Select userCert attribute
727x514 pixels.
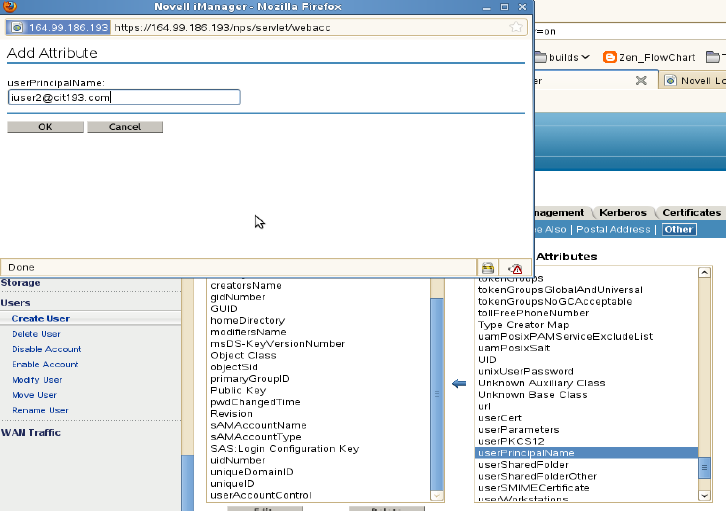click(x=500, y=418)
